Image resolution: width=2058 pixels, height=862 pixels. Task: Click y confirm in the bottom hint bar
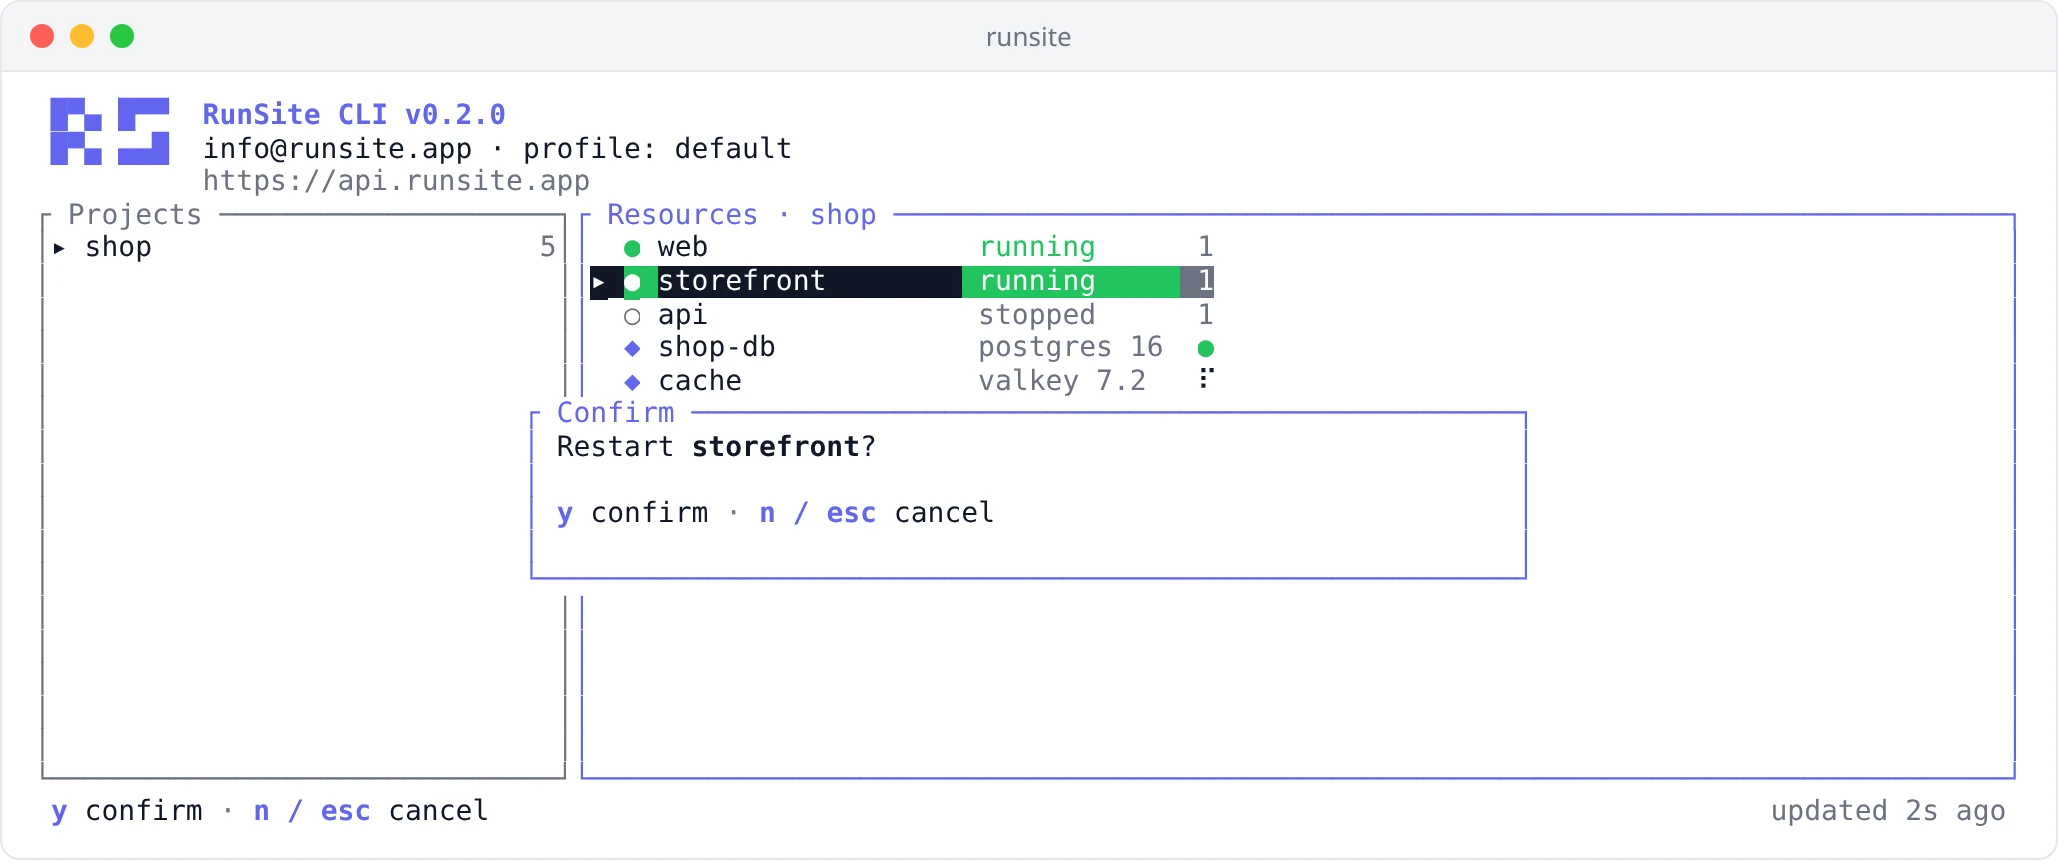point(127,811)
